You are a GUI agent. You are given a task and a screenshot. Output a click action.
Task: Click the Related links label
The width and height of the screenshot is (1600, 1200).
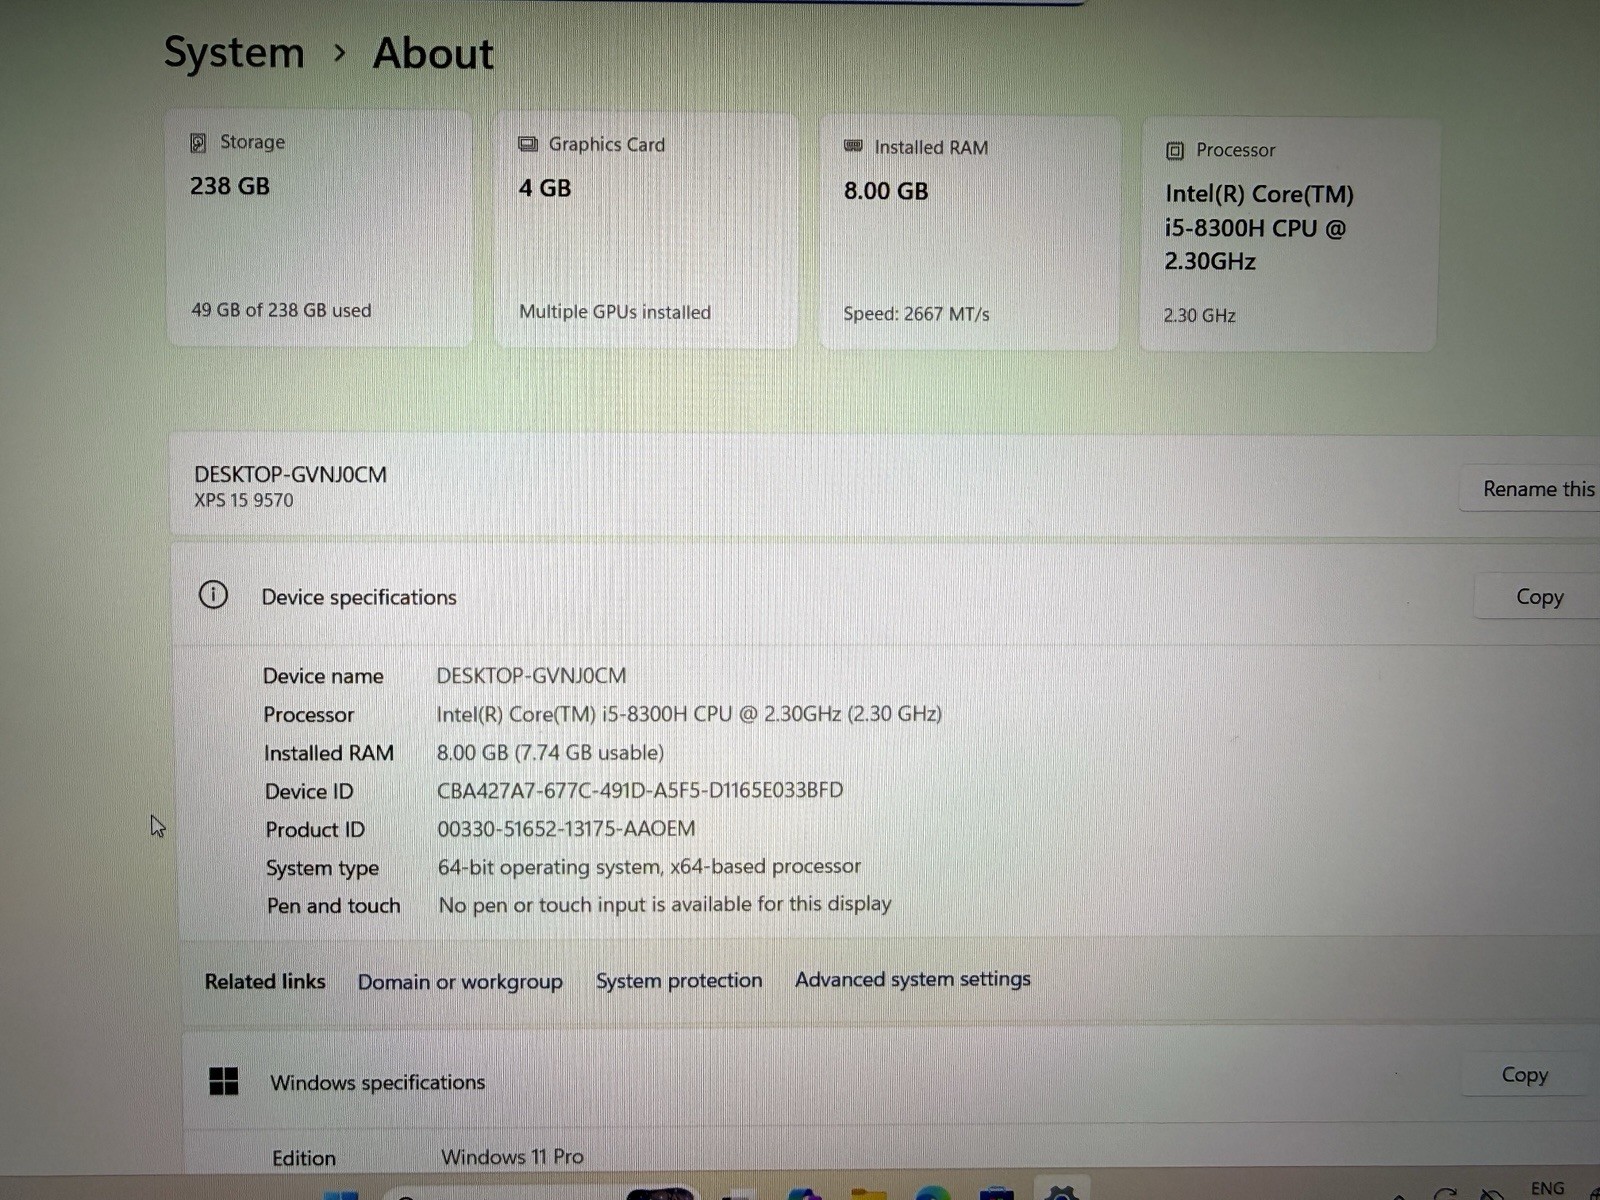click(265, 982)
